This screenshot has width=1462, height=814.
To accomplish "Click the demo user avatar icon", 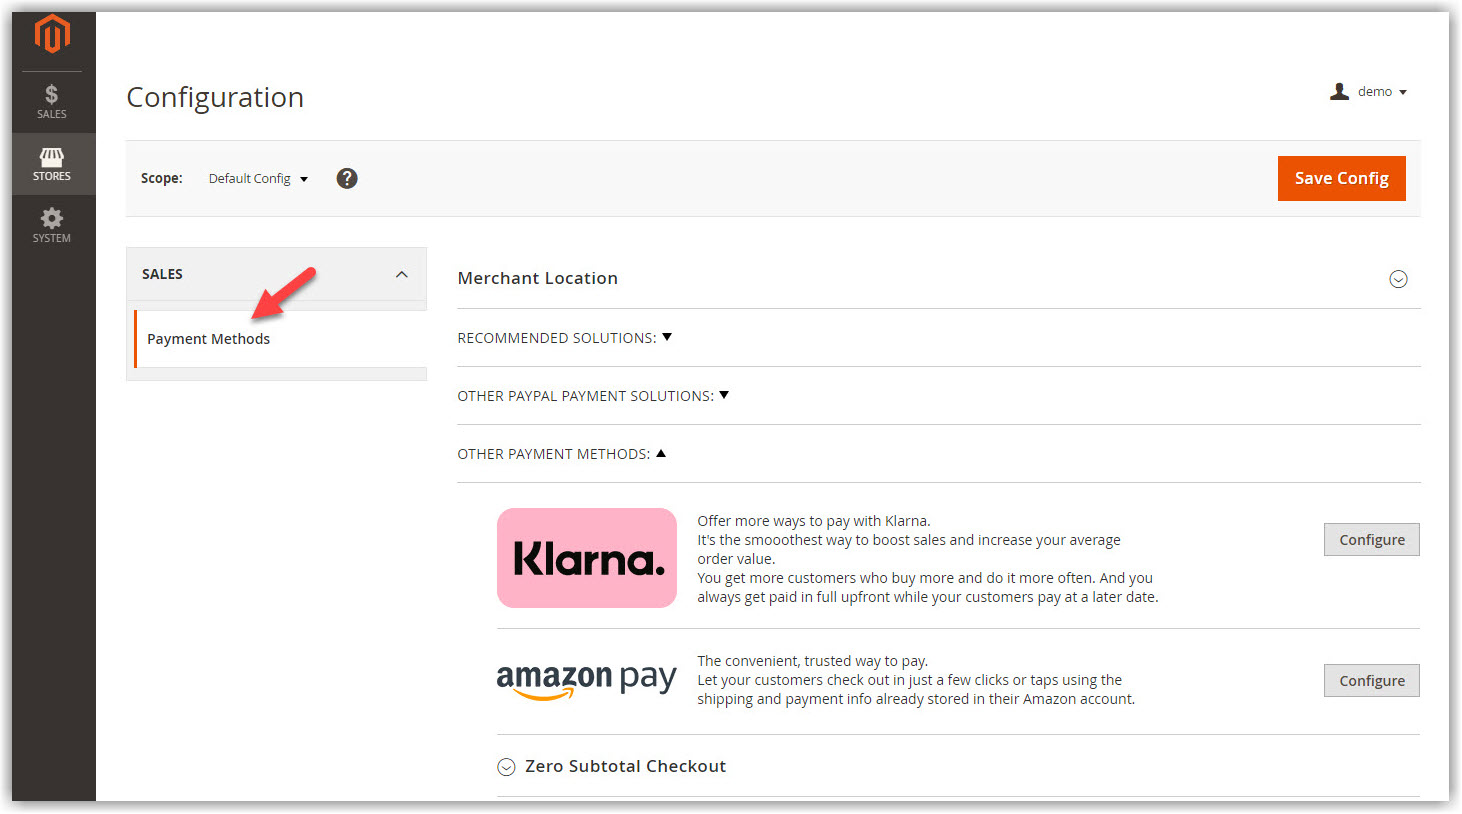I will coord(1339,92).
